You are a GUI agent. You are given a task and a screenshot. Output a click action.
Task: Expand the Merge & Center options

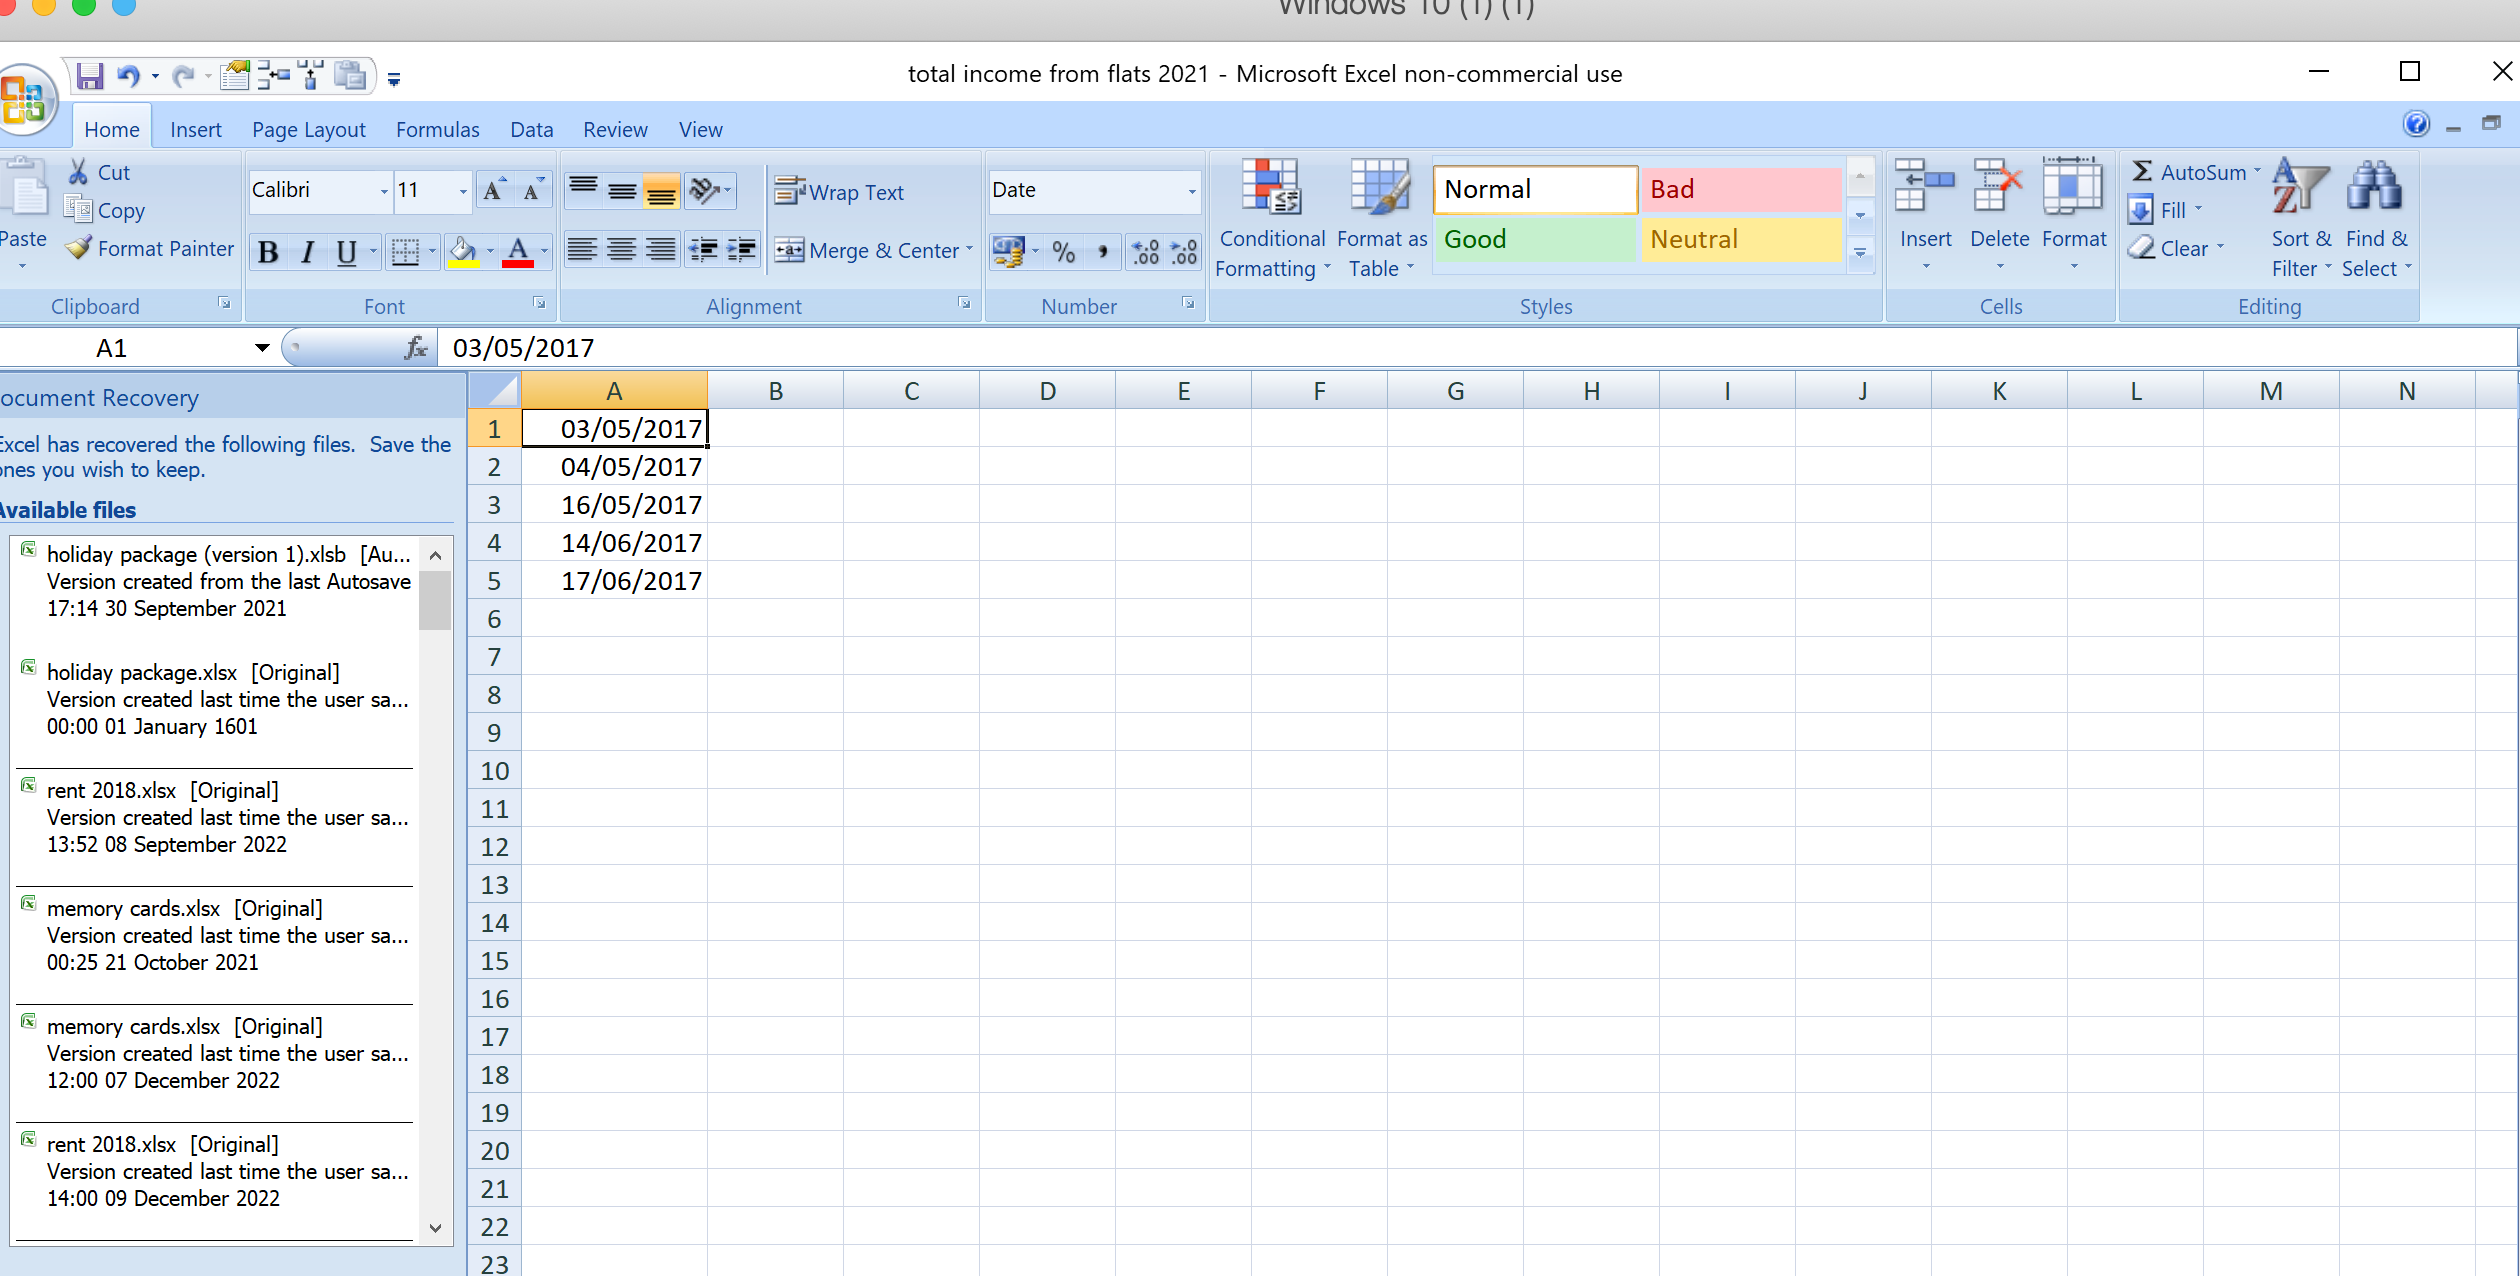[x=968, y=251]
